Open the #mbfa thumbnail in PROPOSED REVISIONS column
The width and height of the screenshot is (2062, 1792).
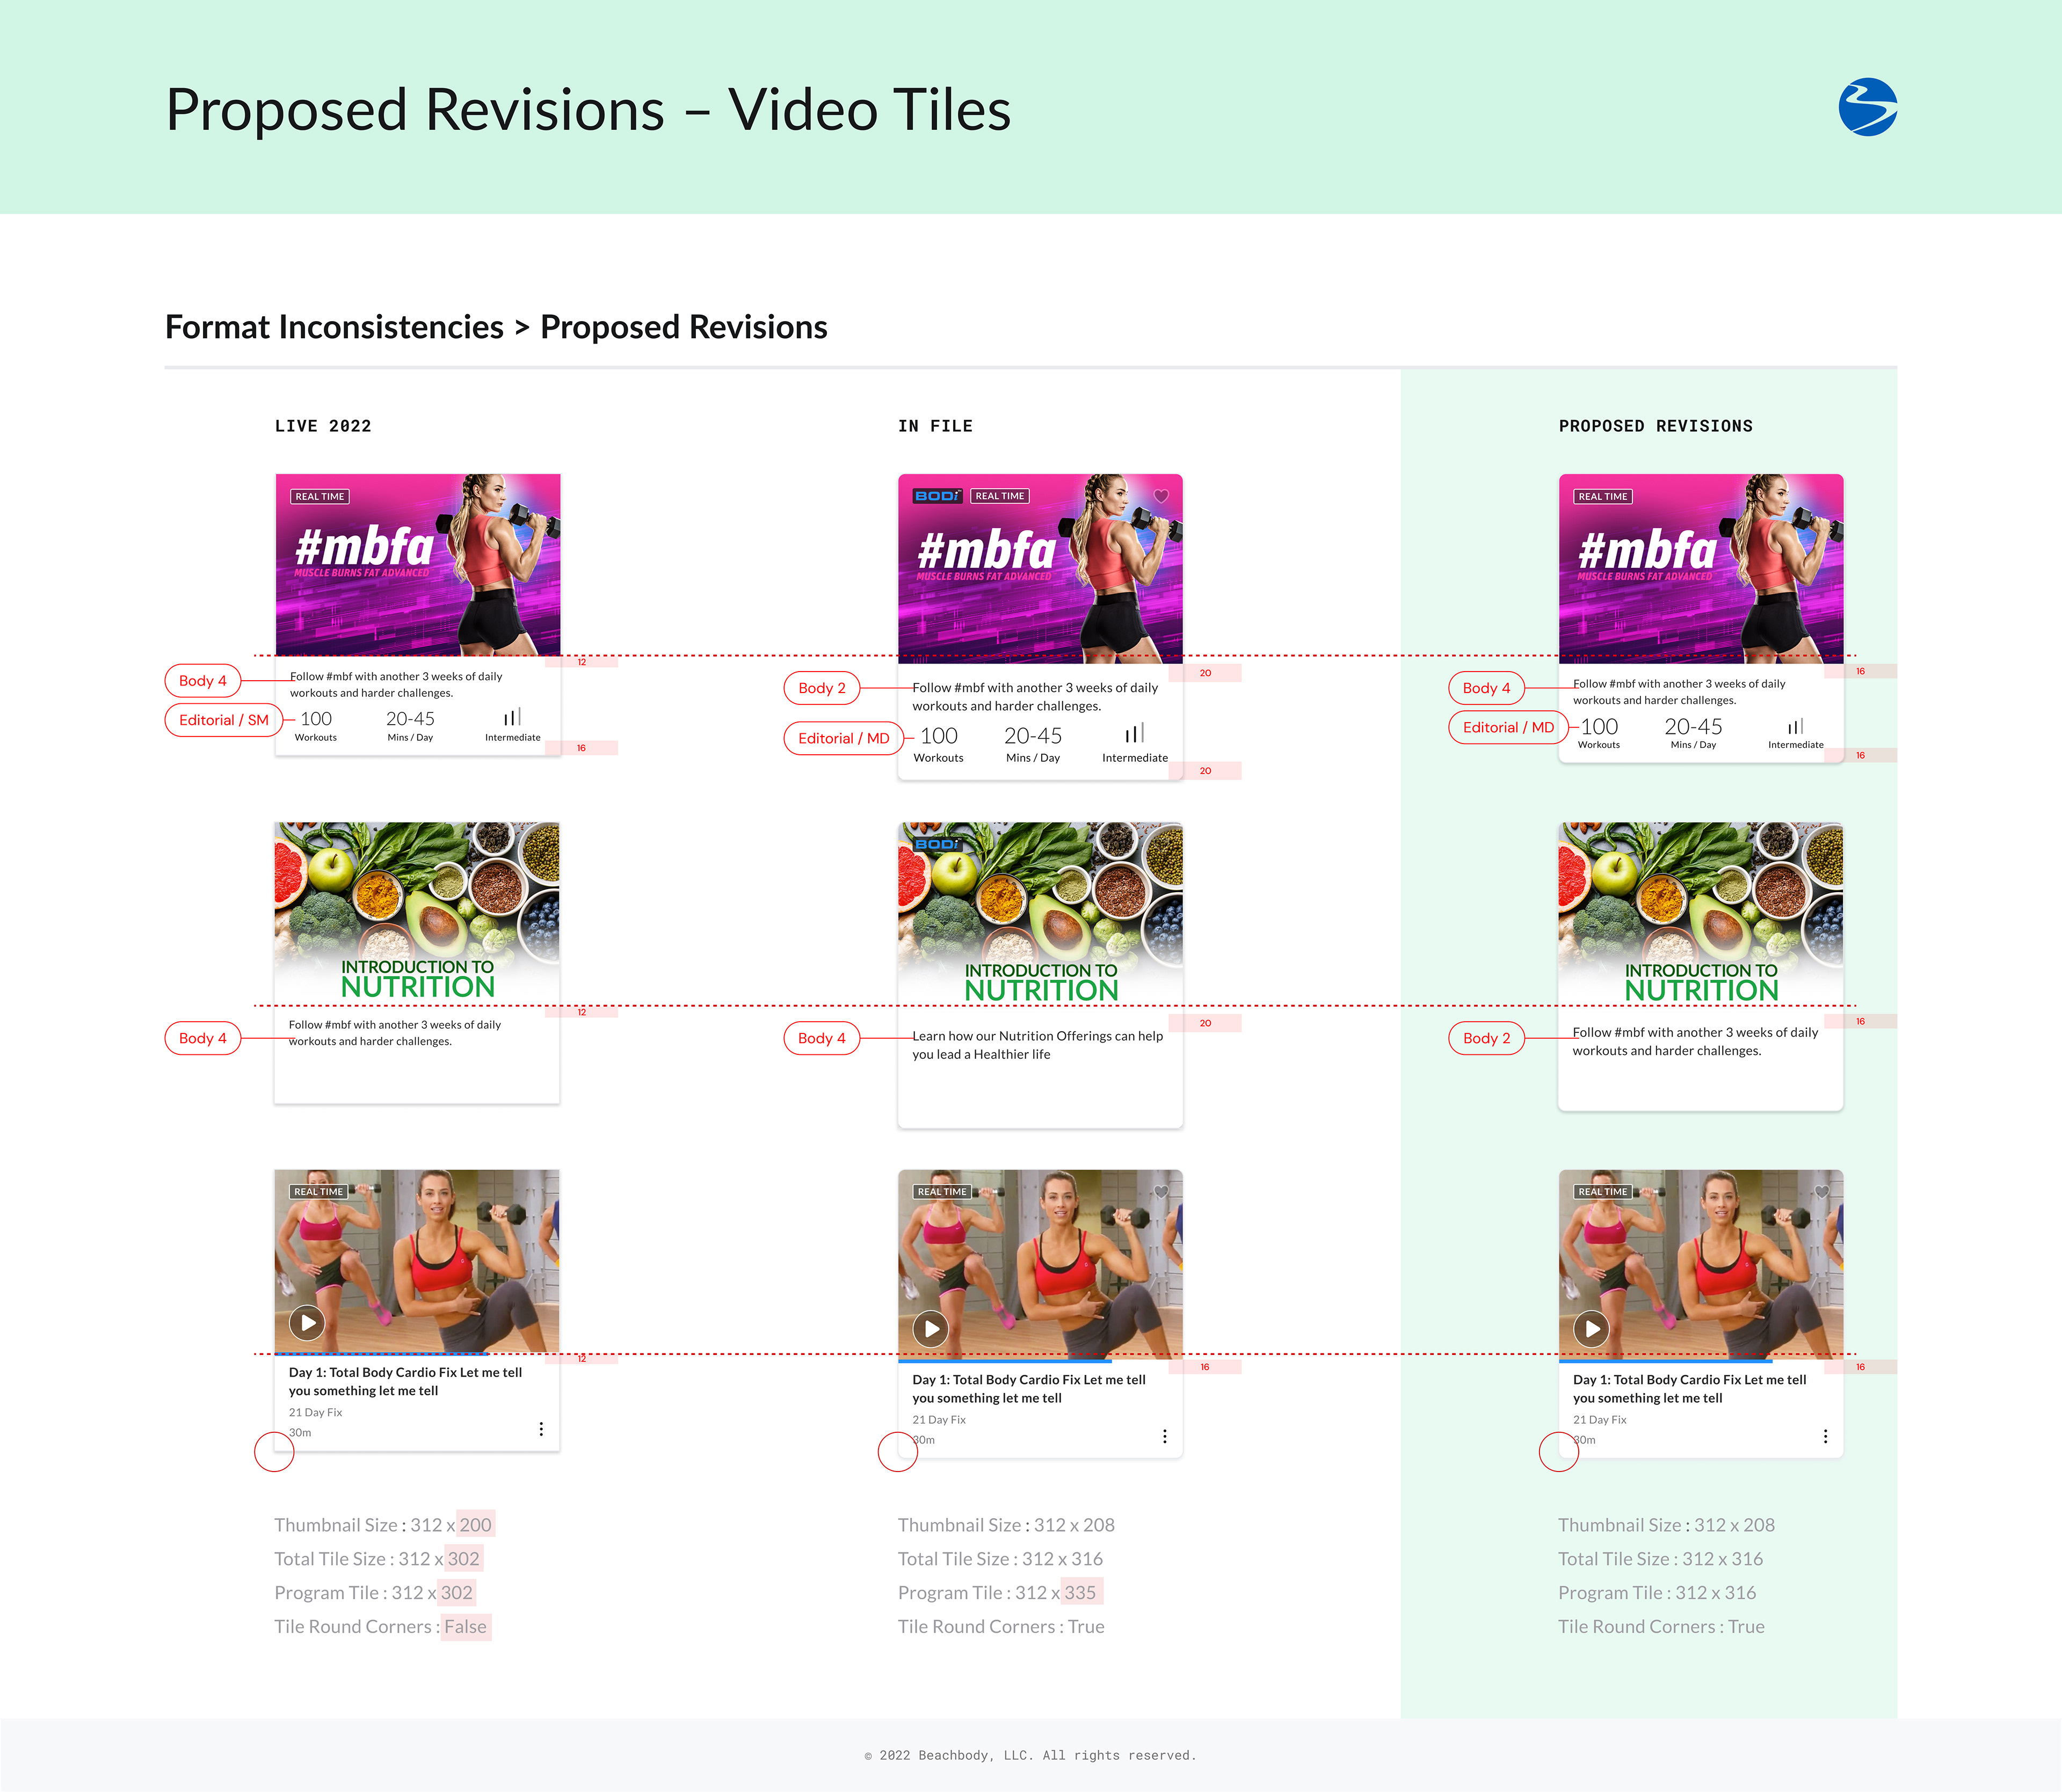tap(1701, 568)
